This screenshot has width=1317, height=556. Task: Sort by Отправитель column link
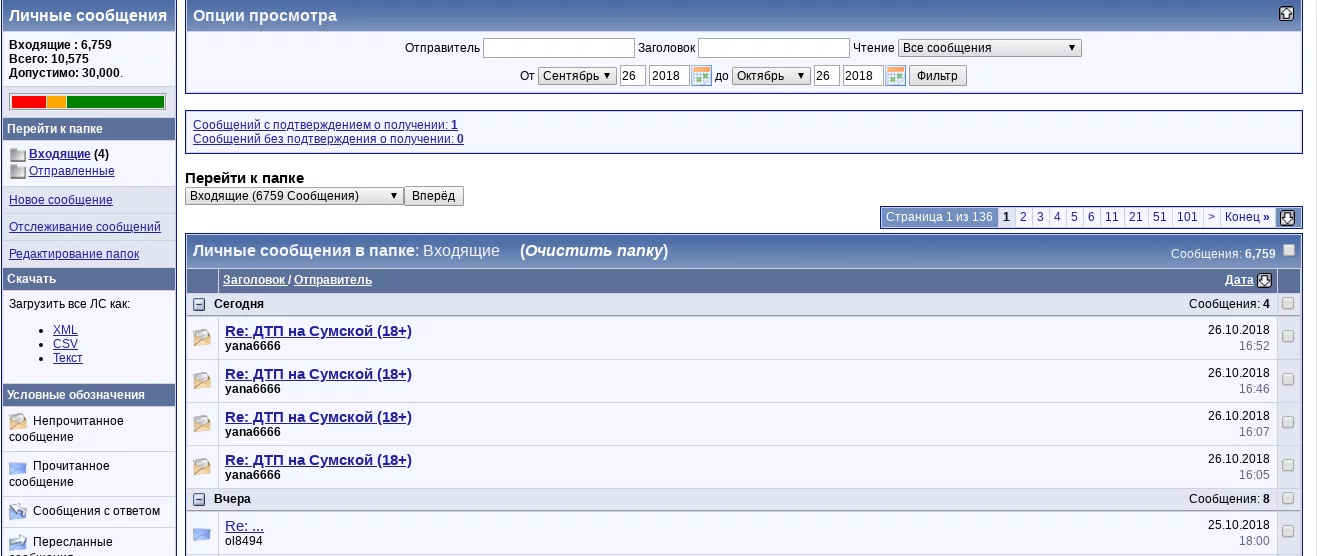[333, 280]
